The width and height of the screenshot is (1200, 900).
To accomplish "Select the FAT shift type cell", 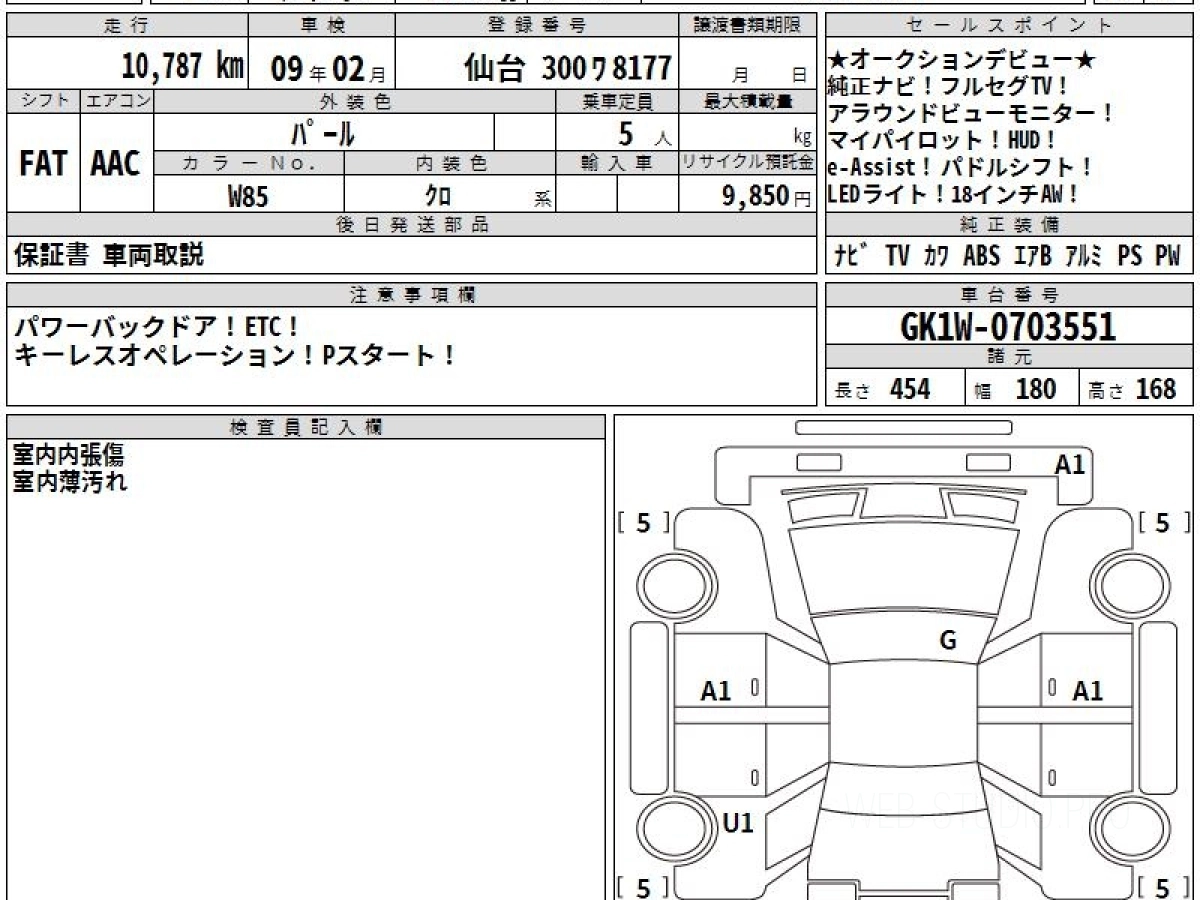I will pos(43,164).
